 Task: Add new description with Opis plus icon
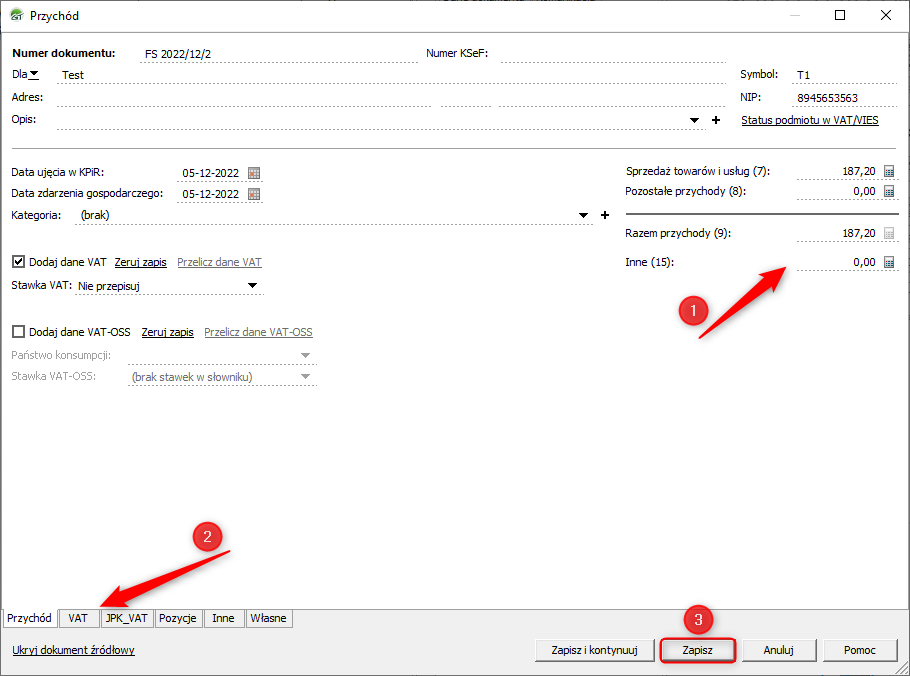coord(716,120)
